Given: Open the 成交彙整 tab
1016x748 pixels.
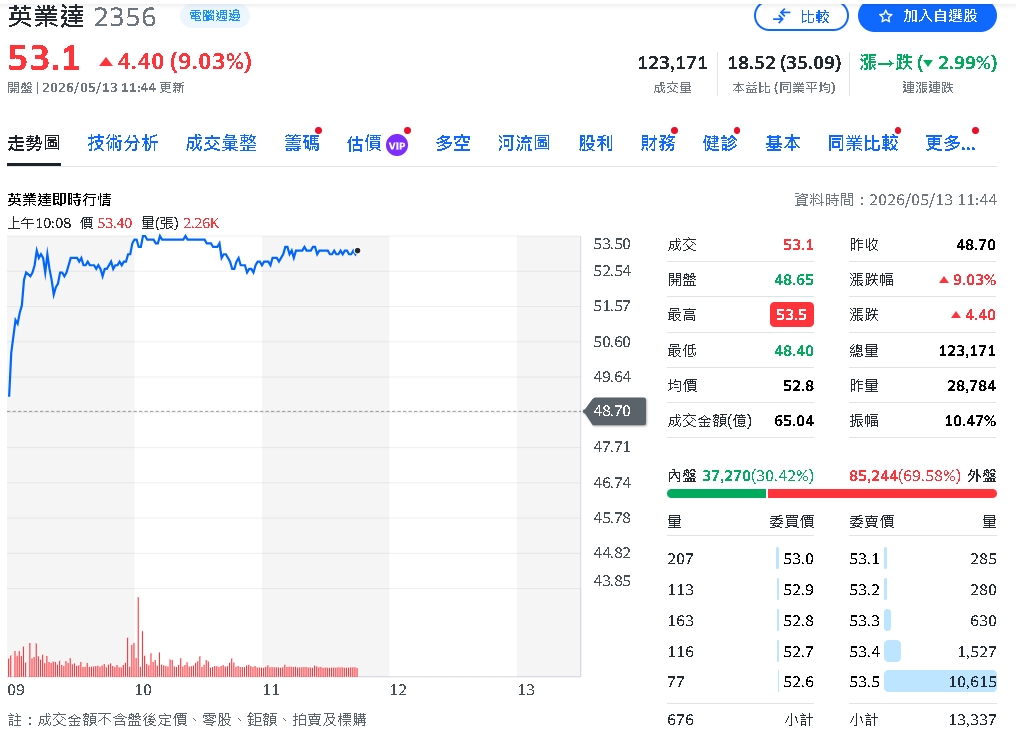Looking at the screenshot, I should click(x=221, y=143).
